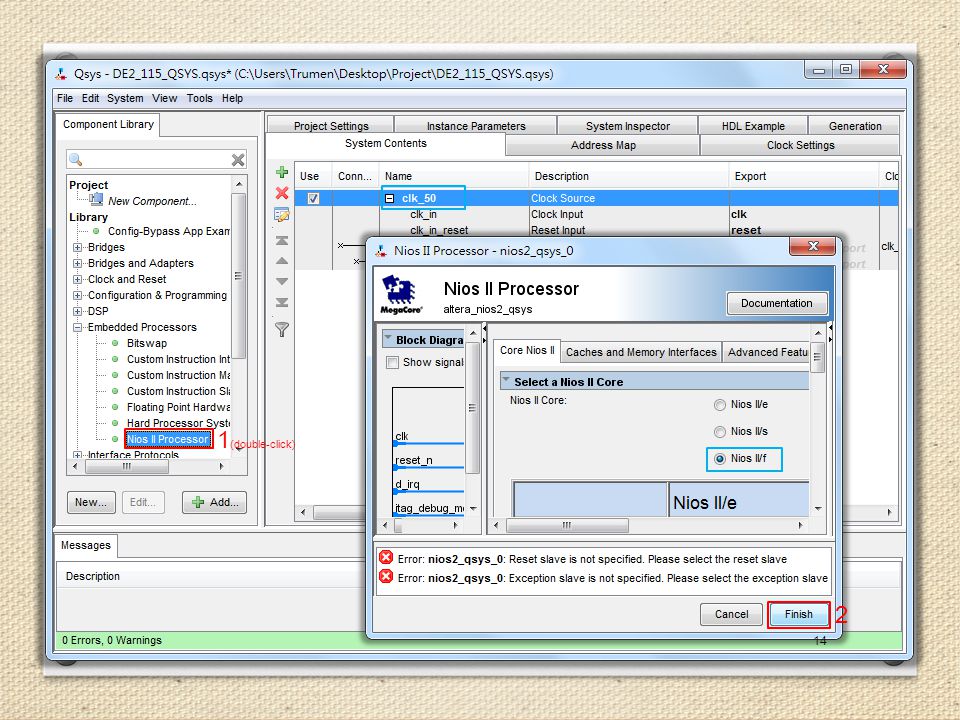
Task: Switch to the Clock Settings tab
Action: (800, 145)
